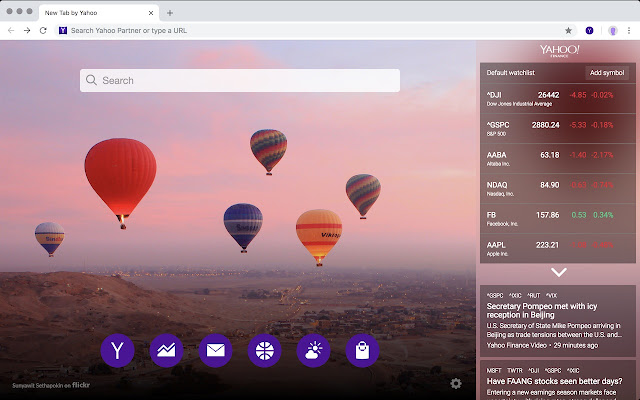Click the TWTR ticker tag
This screenshot has width=640, height=400.
(x=515, y=371)
